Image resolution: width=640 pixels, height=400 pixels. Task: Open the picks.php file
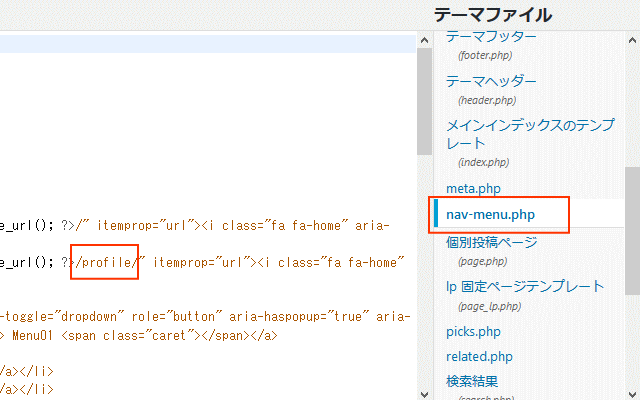[x=473, y=331]
